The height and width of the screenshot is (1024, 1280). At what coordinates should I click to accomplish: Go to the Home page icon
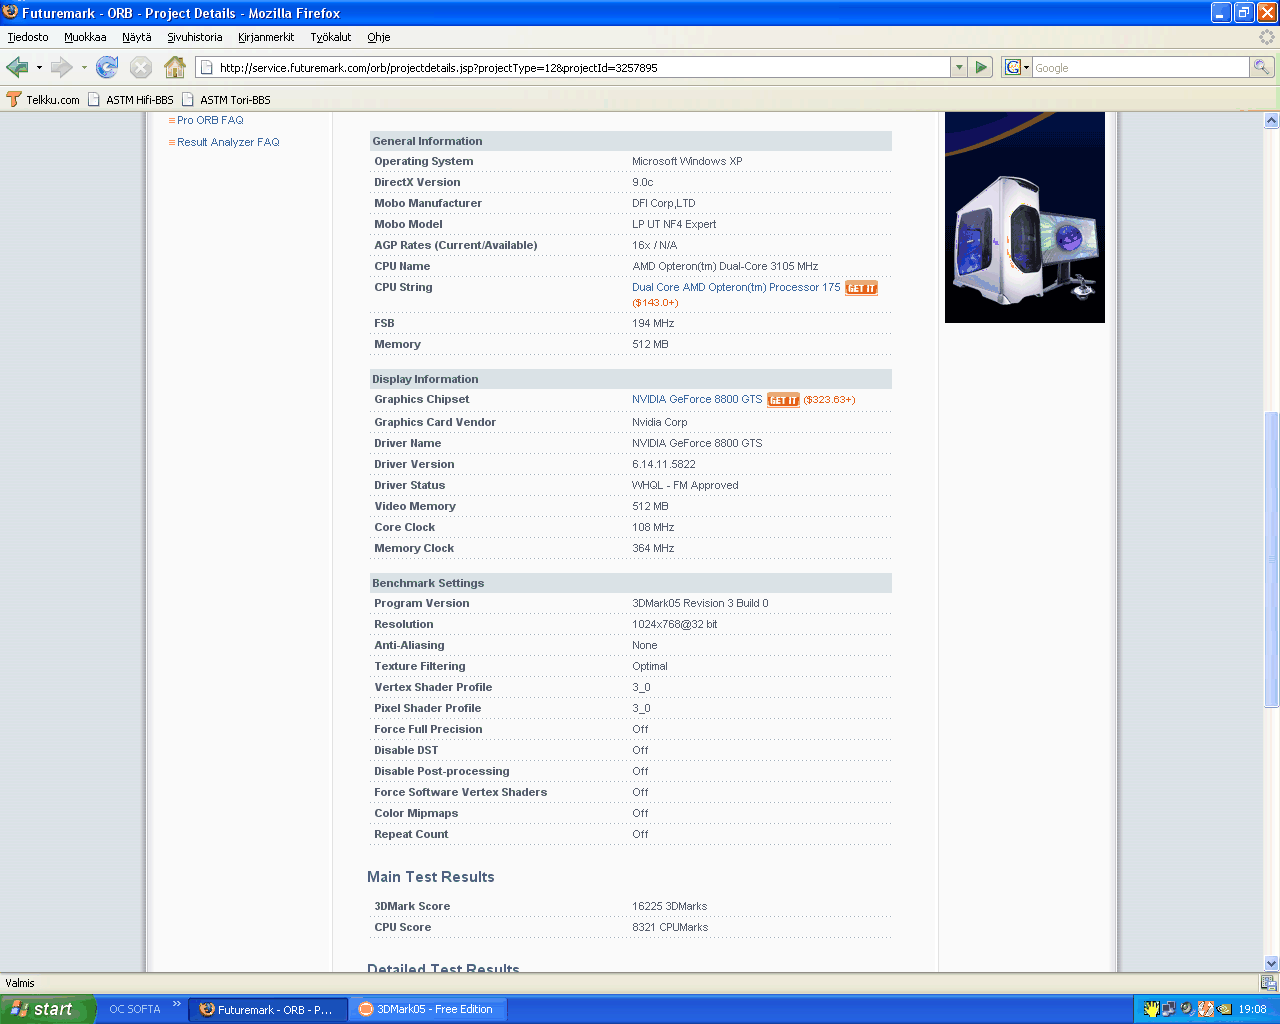click(x=175, y=67)
